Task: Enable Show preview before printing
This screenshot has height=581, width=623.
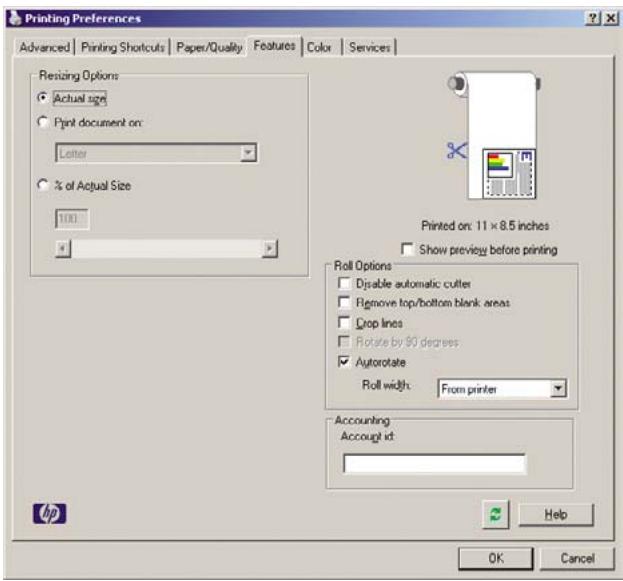Action: click(407, 249)
